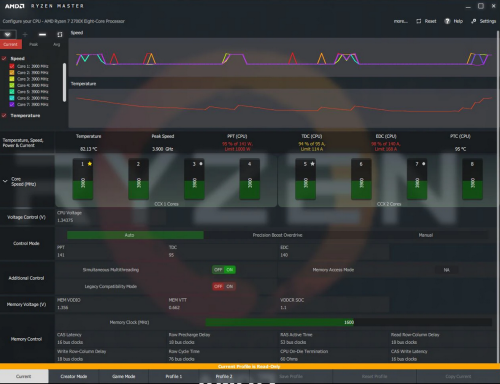Open the more... menu
This screenshot has width=500, height=384.
[401, 21]
